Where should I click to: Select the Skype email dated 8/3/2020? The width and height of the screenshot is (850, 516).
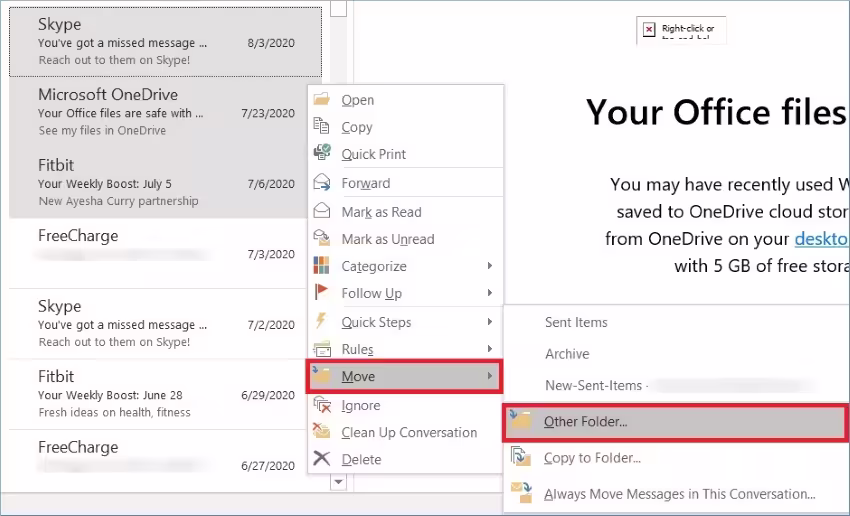coord(165,42)
